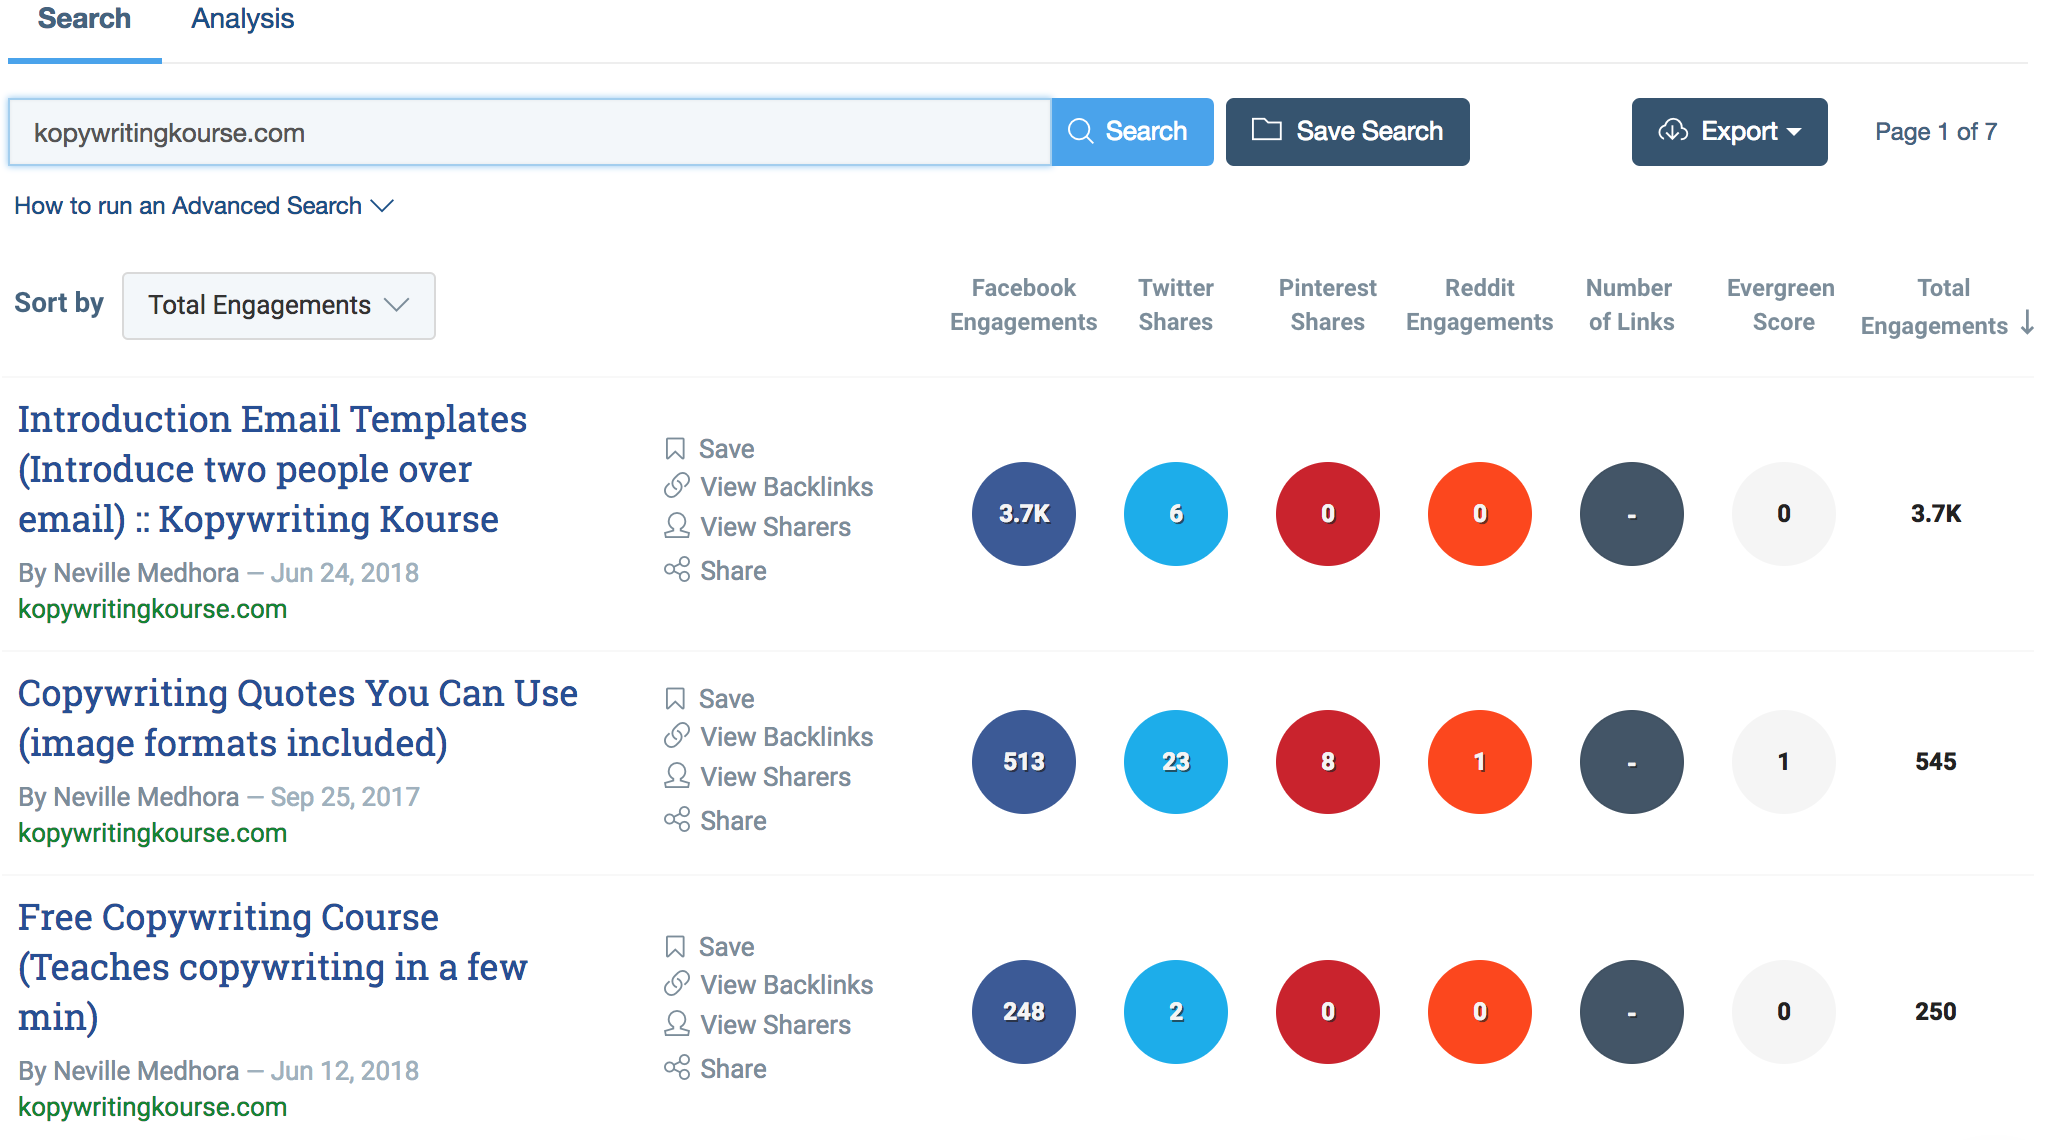Switch to the Analysis tab

tap(242, 20)
